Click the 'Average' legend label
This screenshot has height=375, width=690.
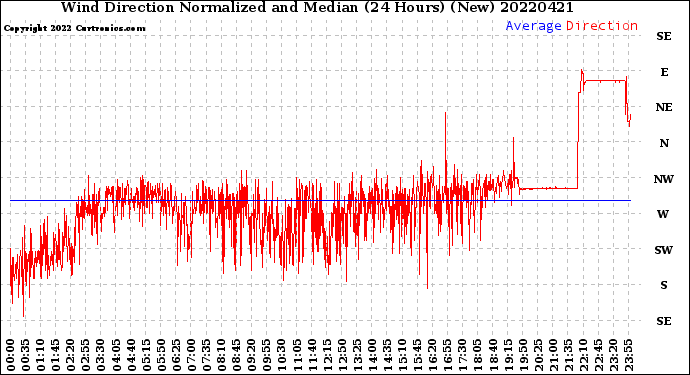pyautogui.click(x=533, y=26)
